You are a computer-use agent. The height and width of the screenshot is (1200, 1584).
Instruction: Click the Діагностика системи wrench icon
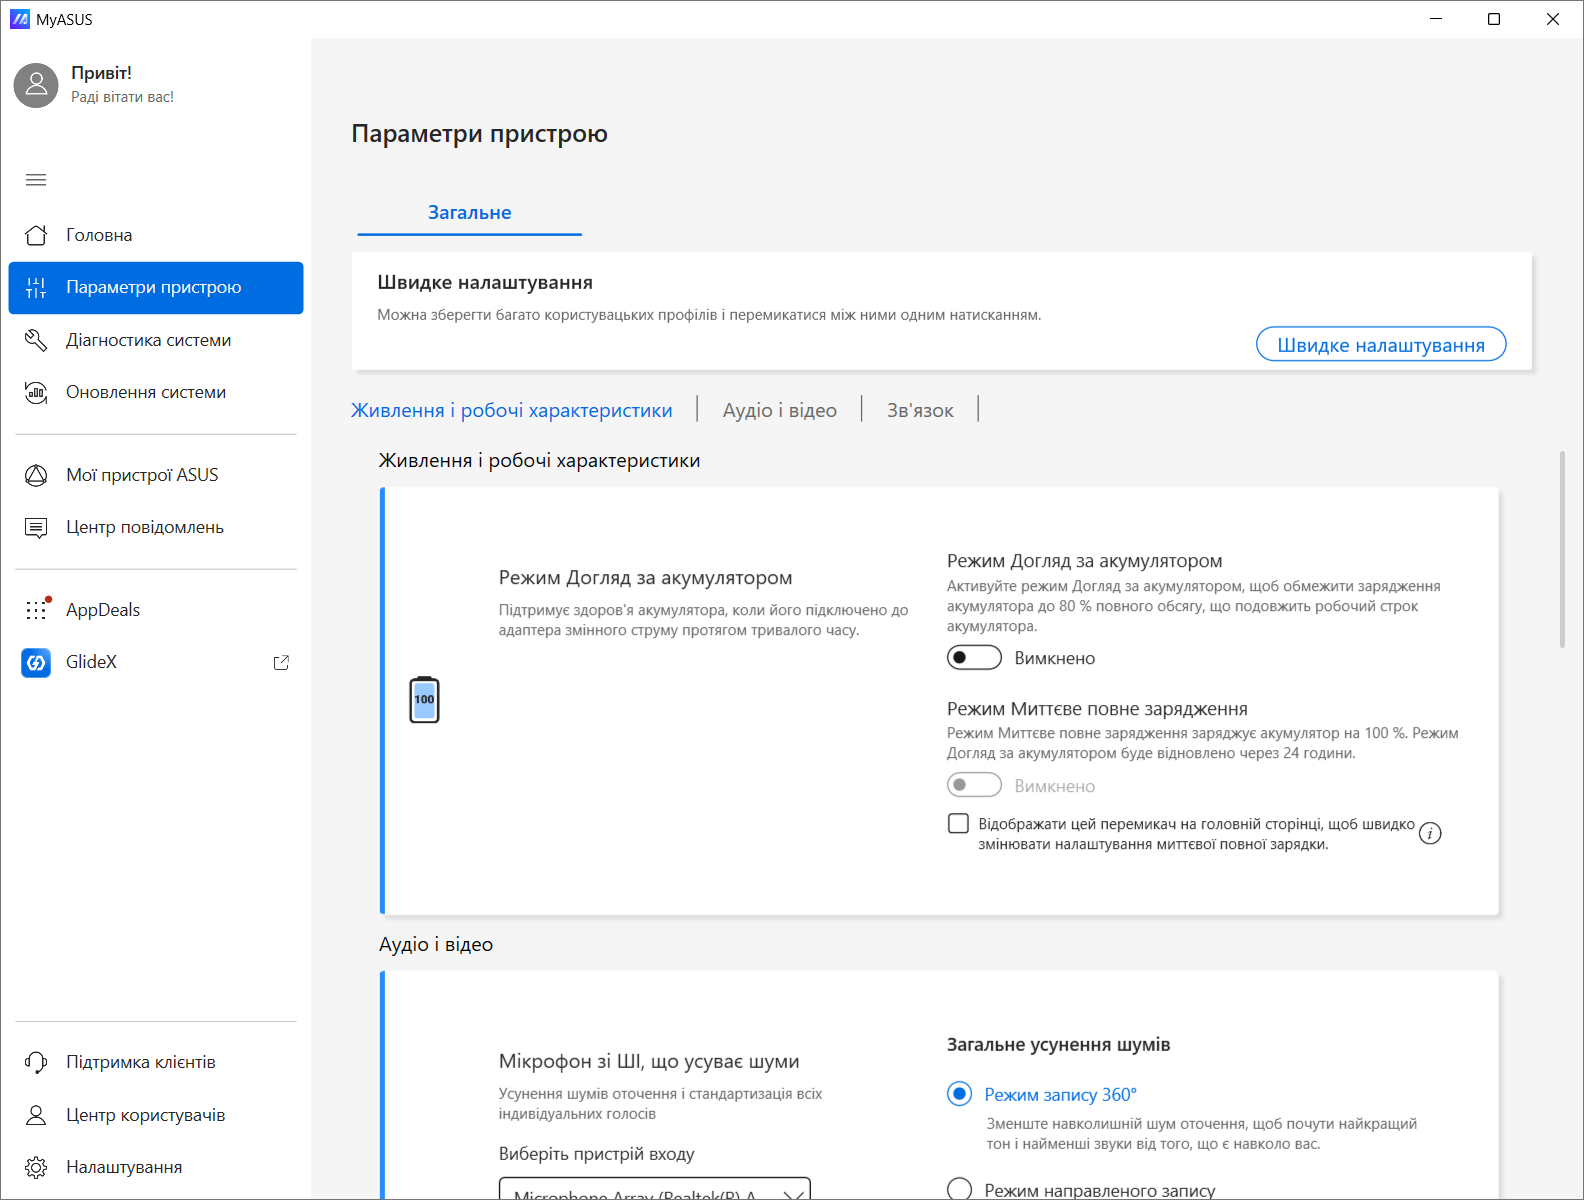pos(36,340)
